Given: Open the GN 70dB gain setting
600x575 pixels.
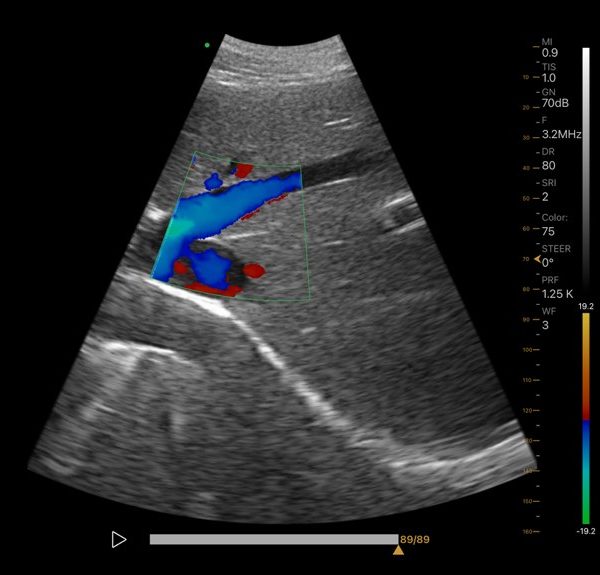Looking at the screenshot, I should 554,97.
